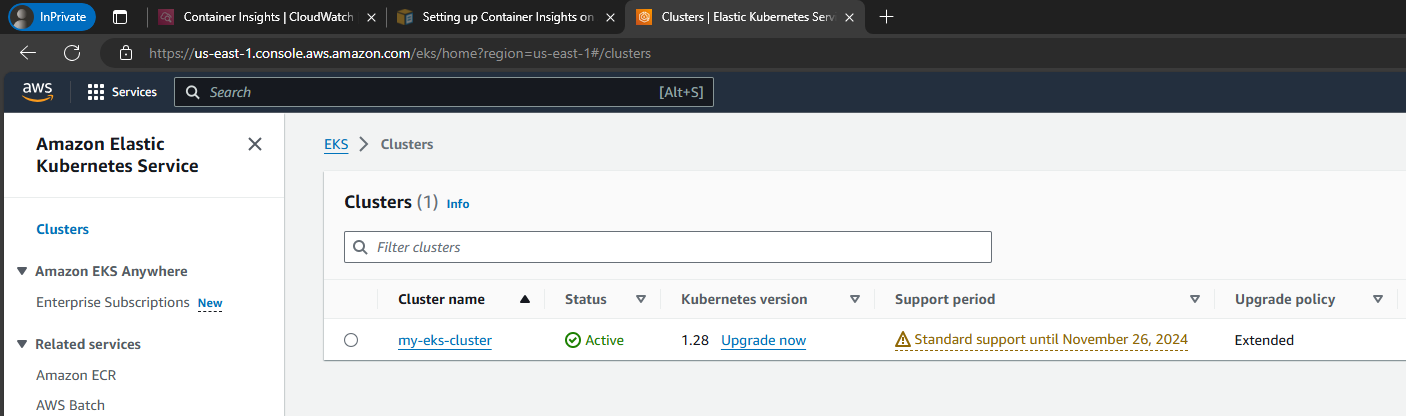This screenshot has height=416, width=1406.
Task: Sort the Upgrade policy column
Action: 1378,299
